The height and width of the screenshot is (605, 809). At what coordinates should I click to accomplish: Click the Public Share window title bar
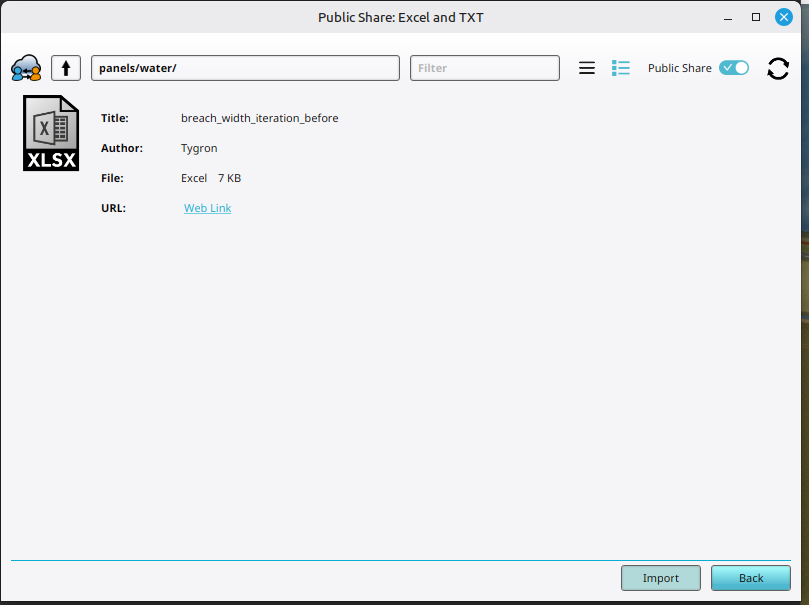[x=400, y=17]
